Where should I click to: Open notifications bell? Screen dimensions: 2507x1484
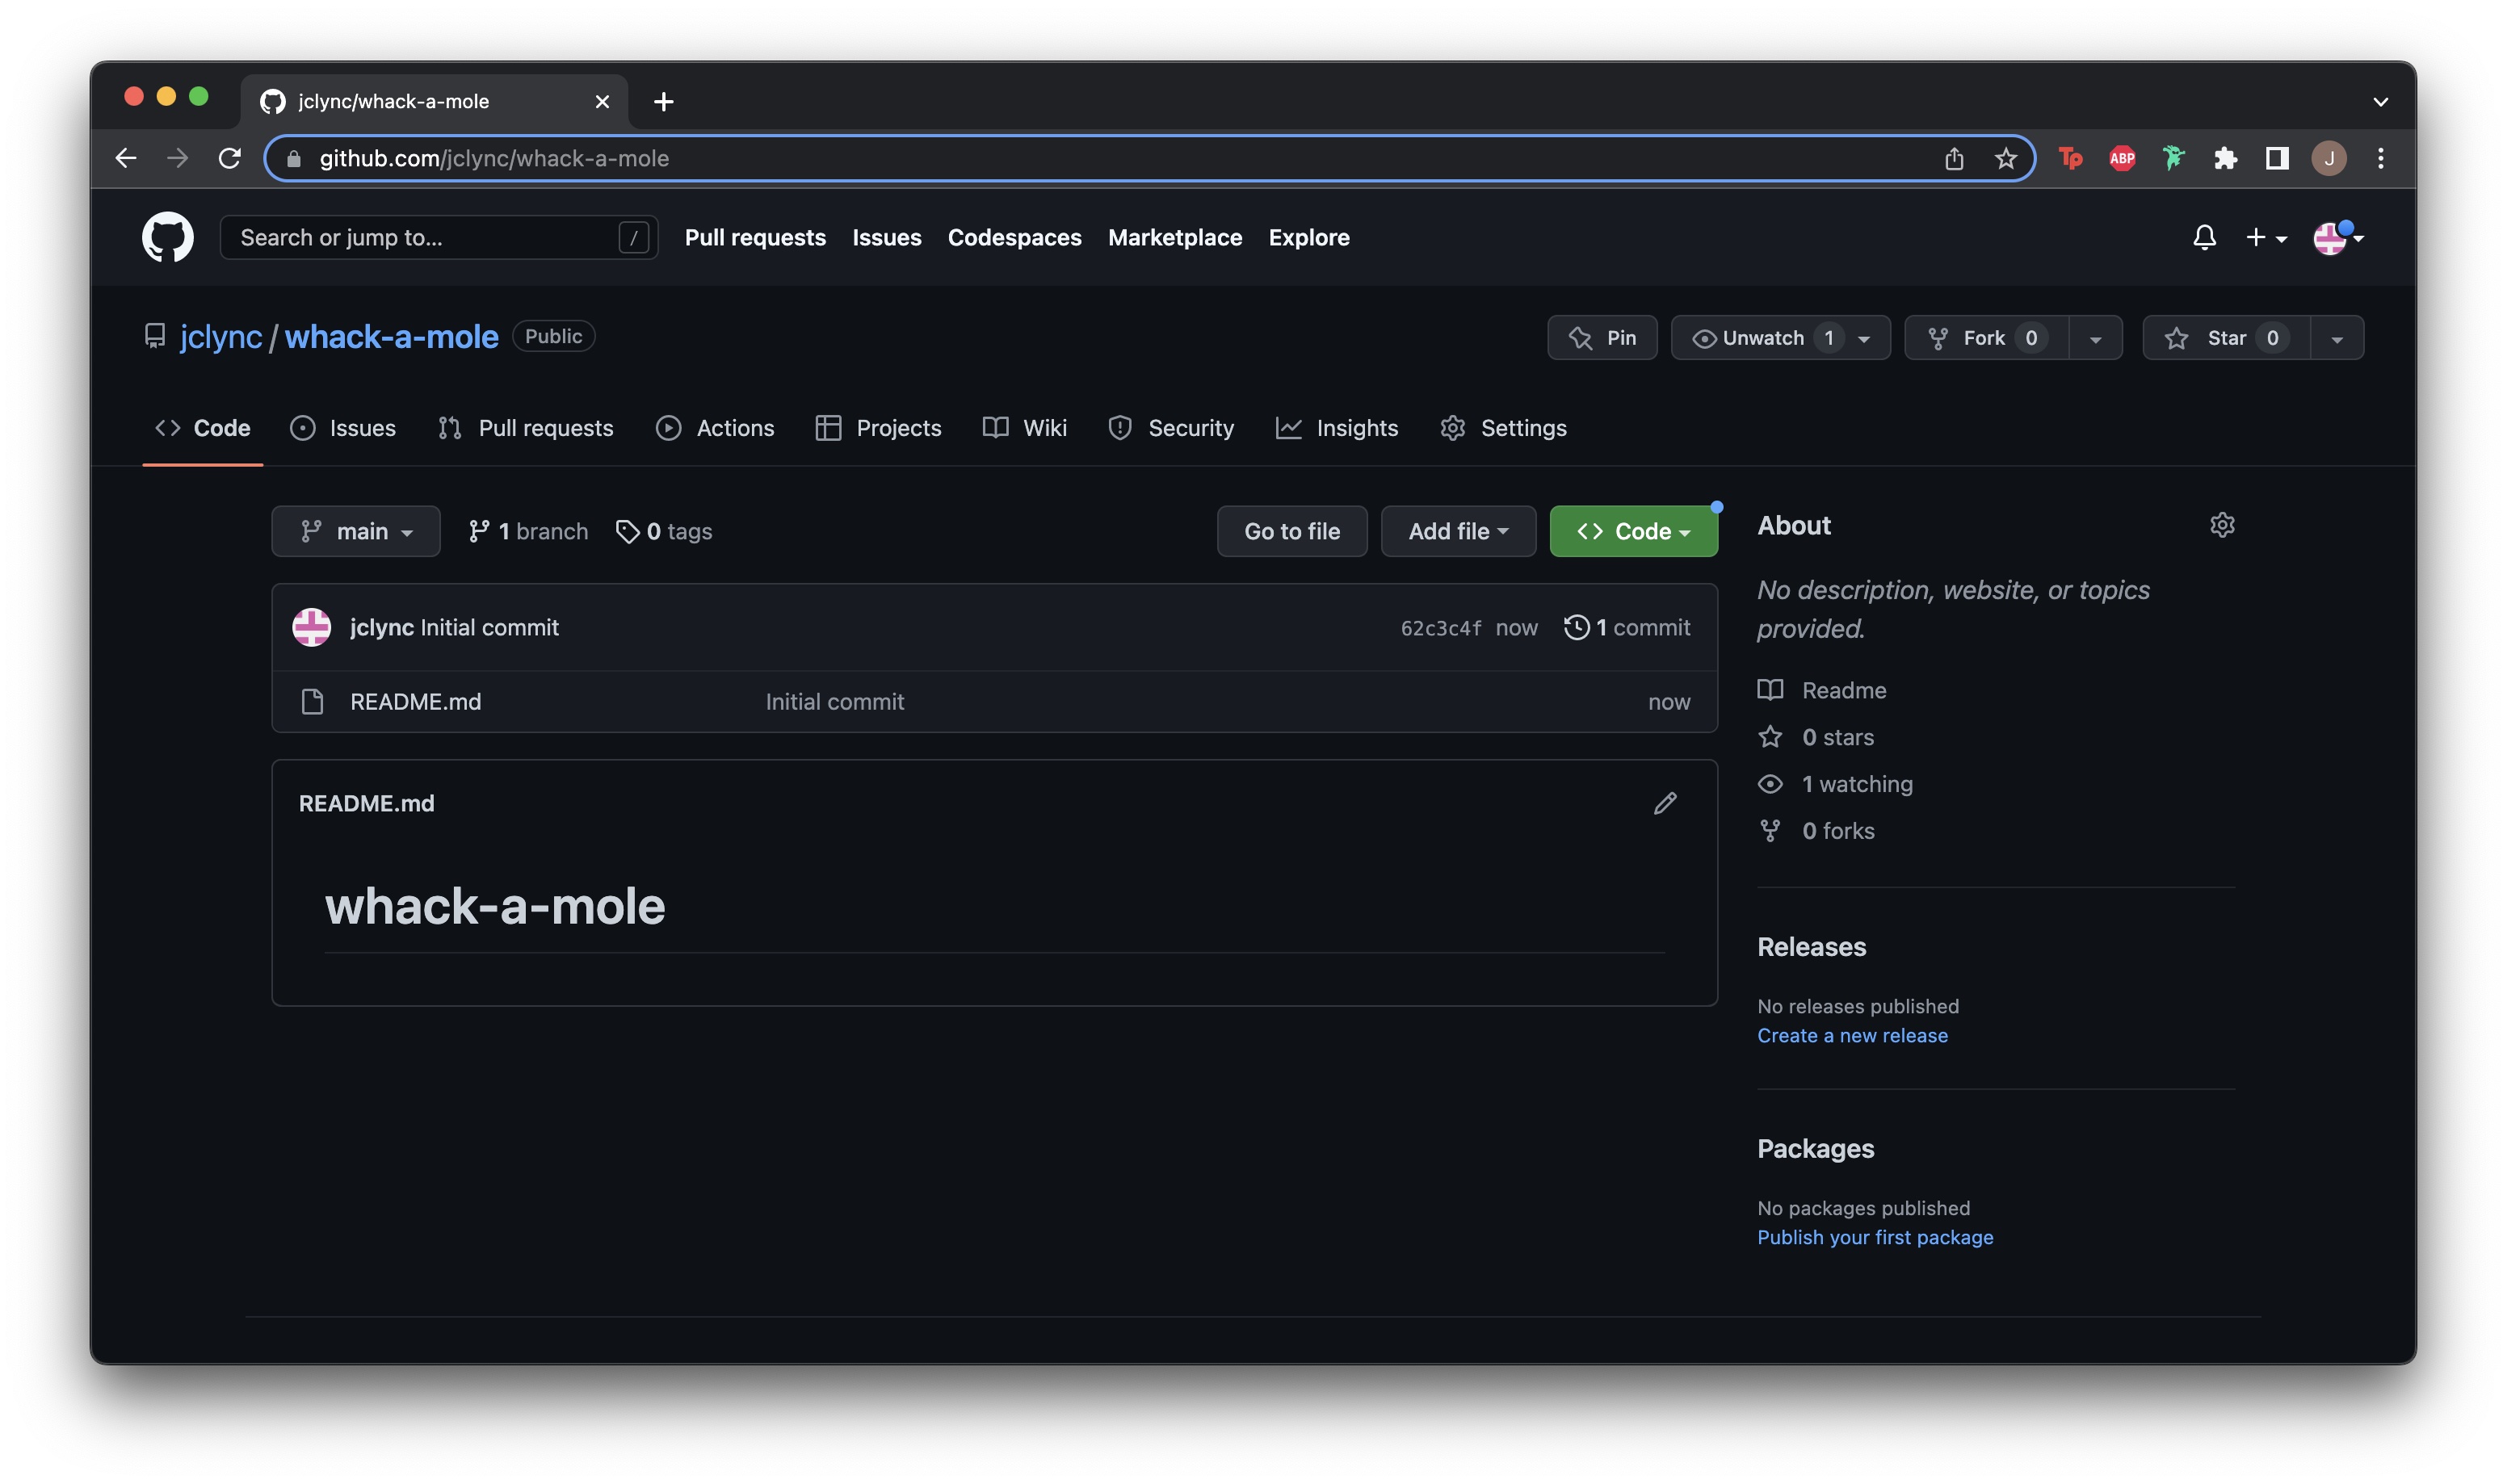click(2204, 237)
